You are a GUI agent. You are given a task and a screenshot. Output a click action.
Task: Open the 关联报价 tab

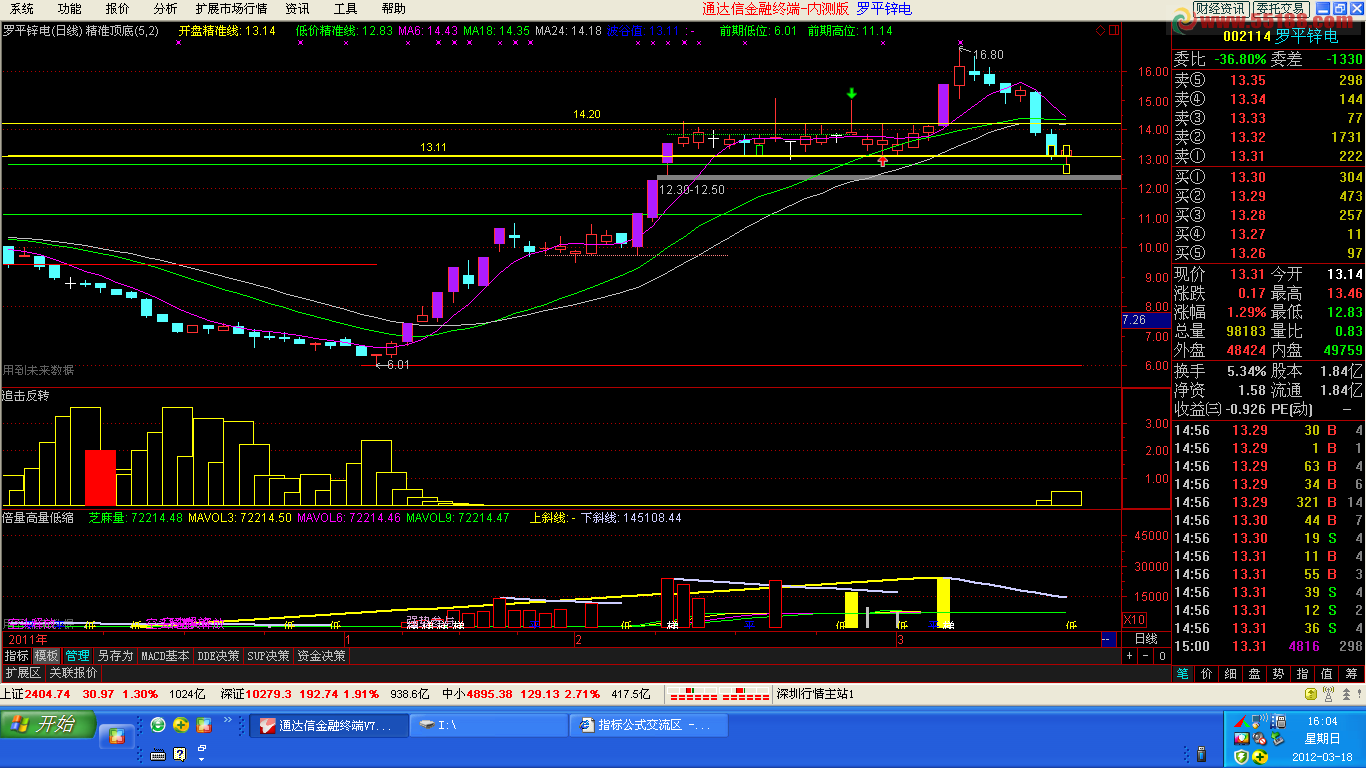pyautogui.click(x=73, y=673)
